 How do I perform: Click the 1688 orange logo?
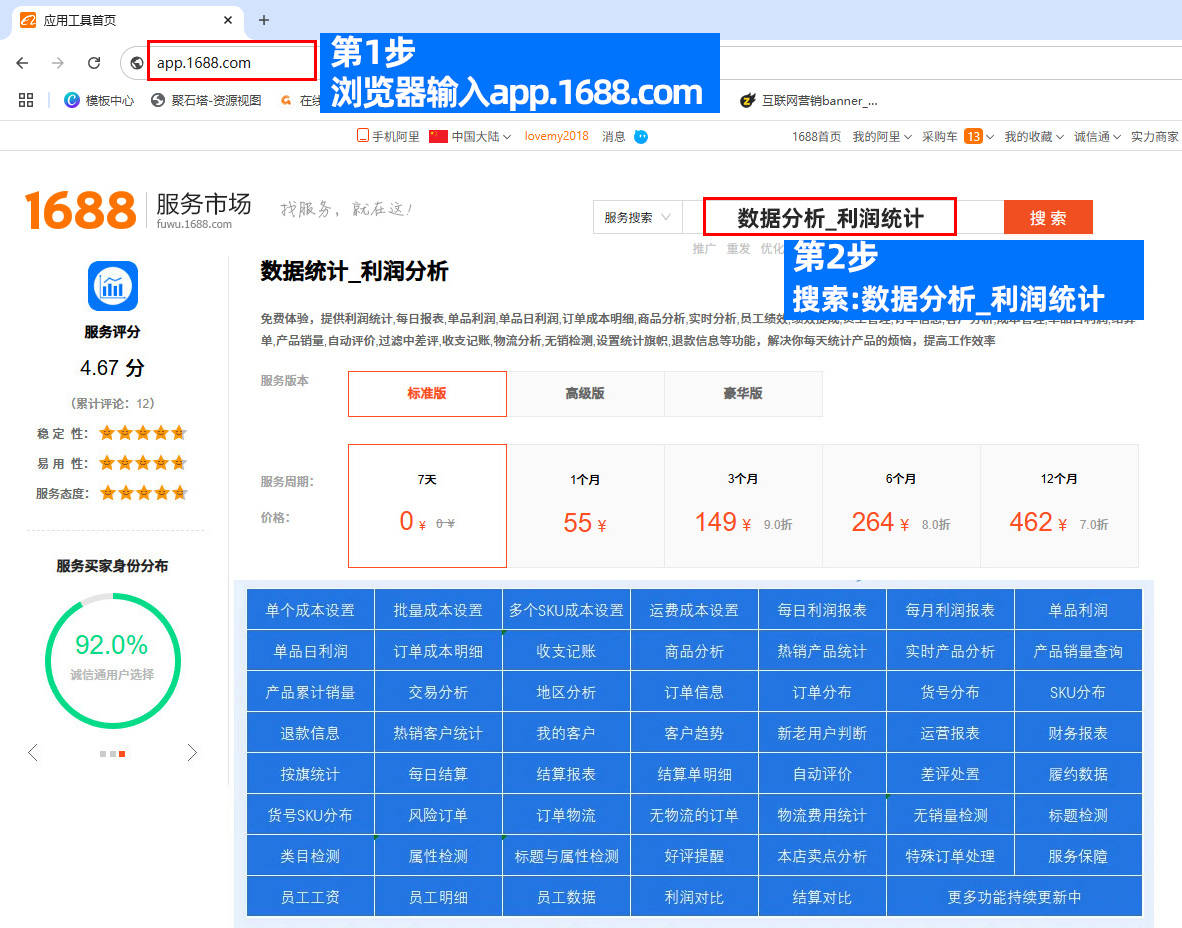tap(80, 210)
